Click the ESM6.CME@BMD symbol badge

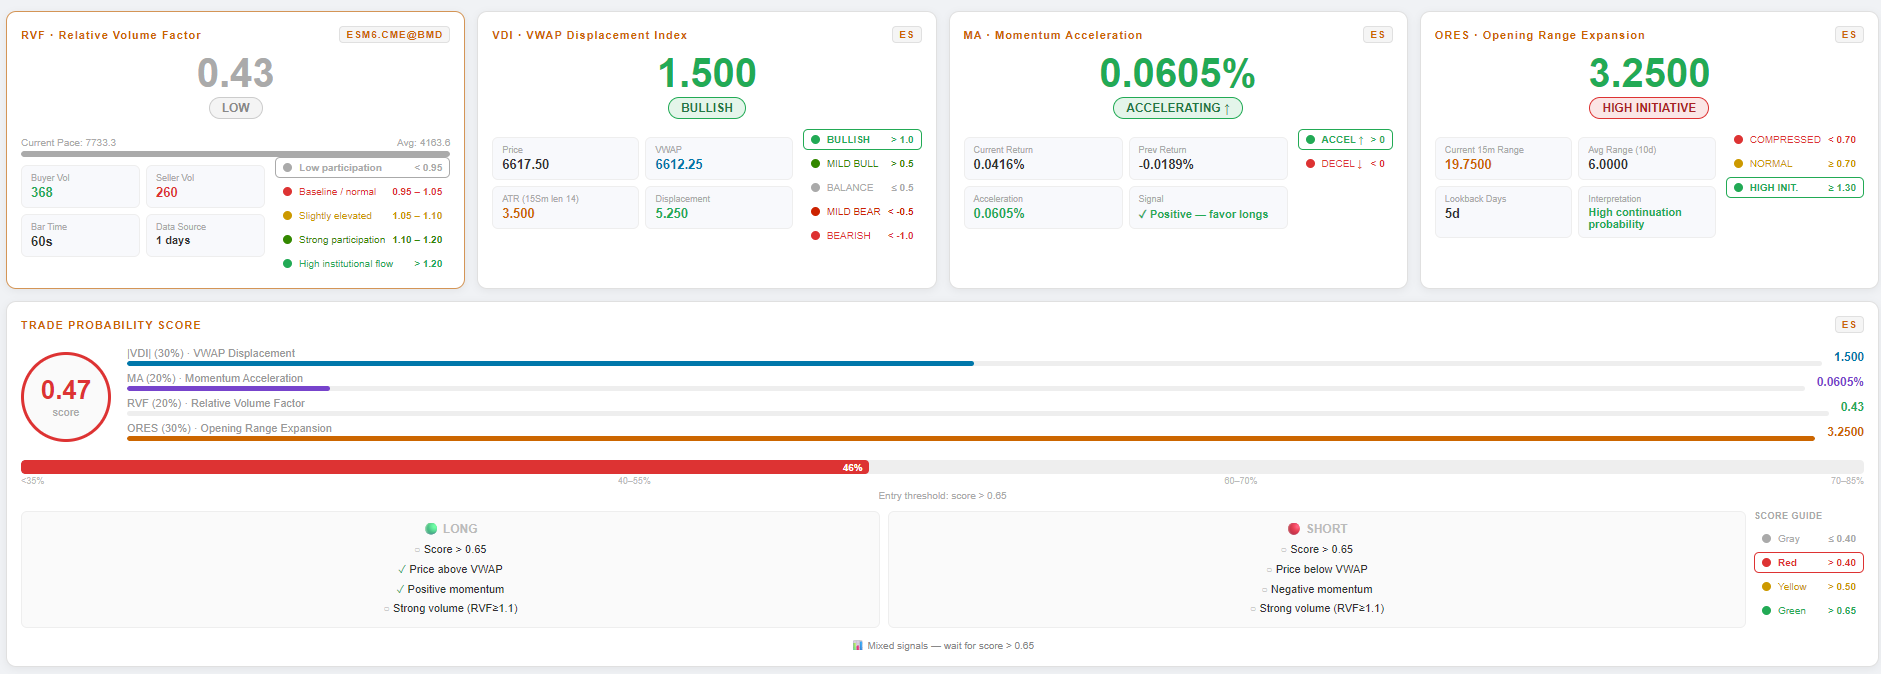pyautogui.click(x=394, y=35)
